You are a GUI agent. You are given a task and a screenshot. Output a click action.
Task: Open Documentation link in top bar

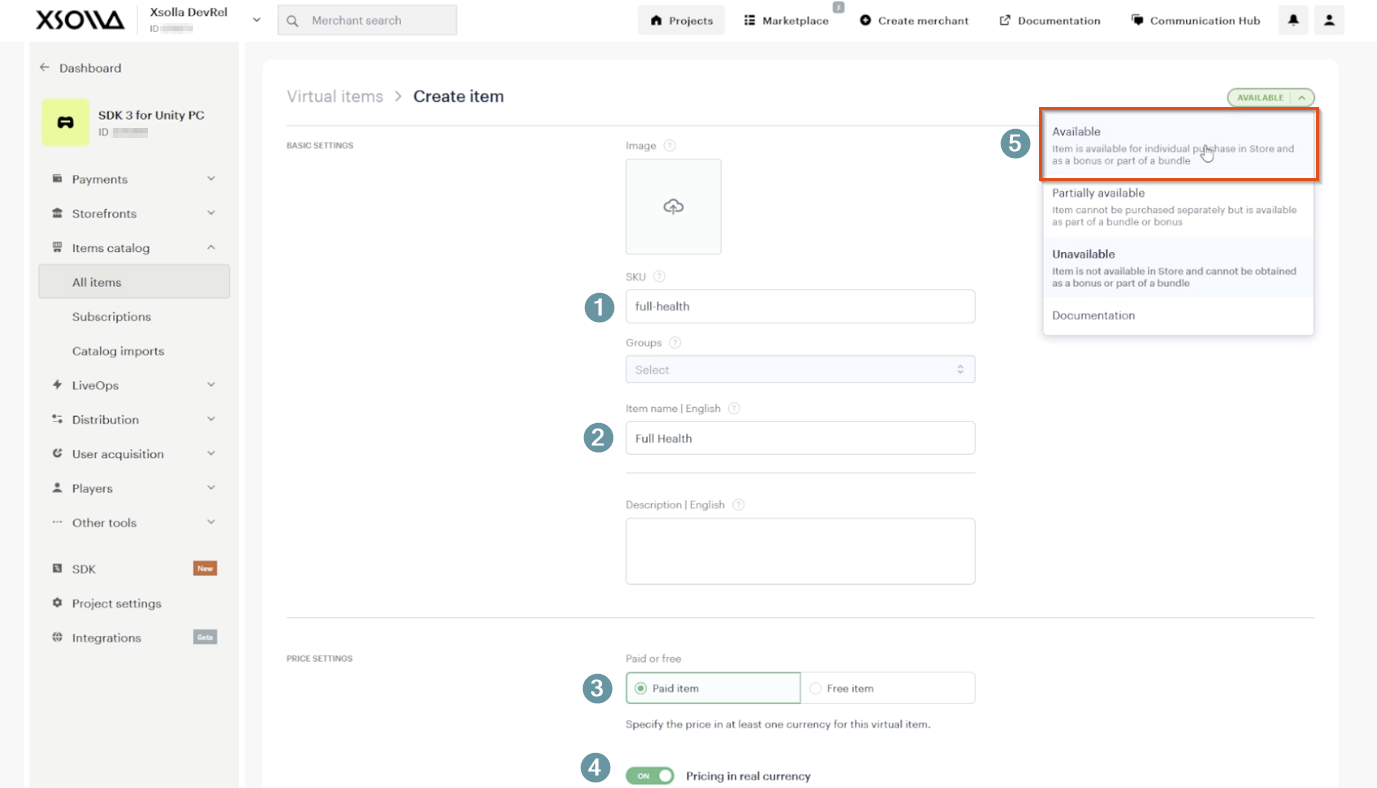pos(1050,20)
